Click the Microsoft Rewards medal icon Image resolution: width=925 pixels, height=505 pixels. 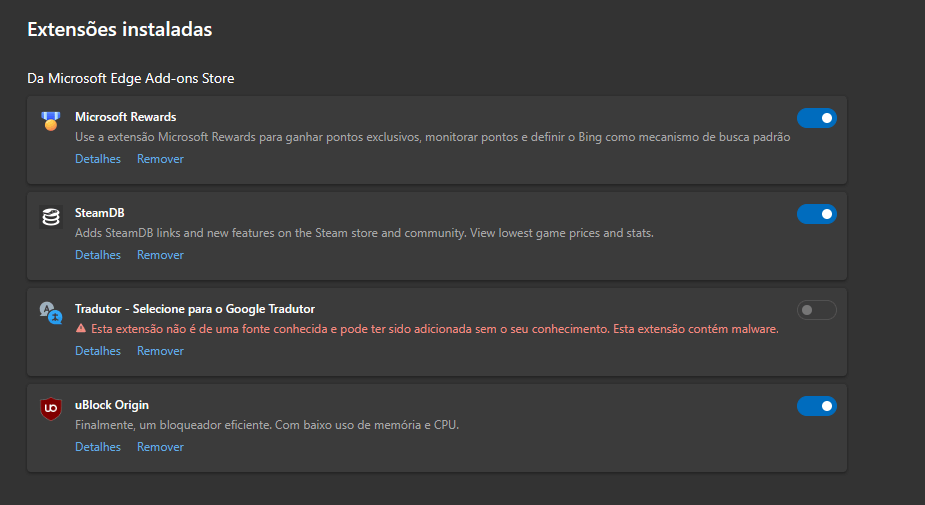pos(51,121)
